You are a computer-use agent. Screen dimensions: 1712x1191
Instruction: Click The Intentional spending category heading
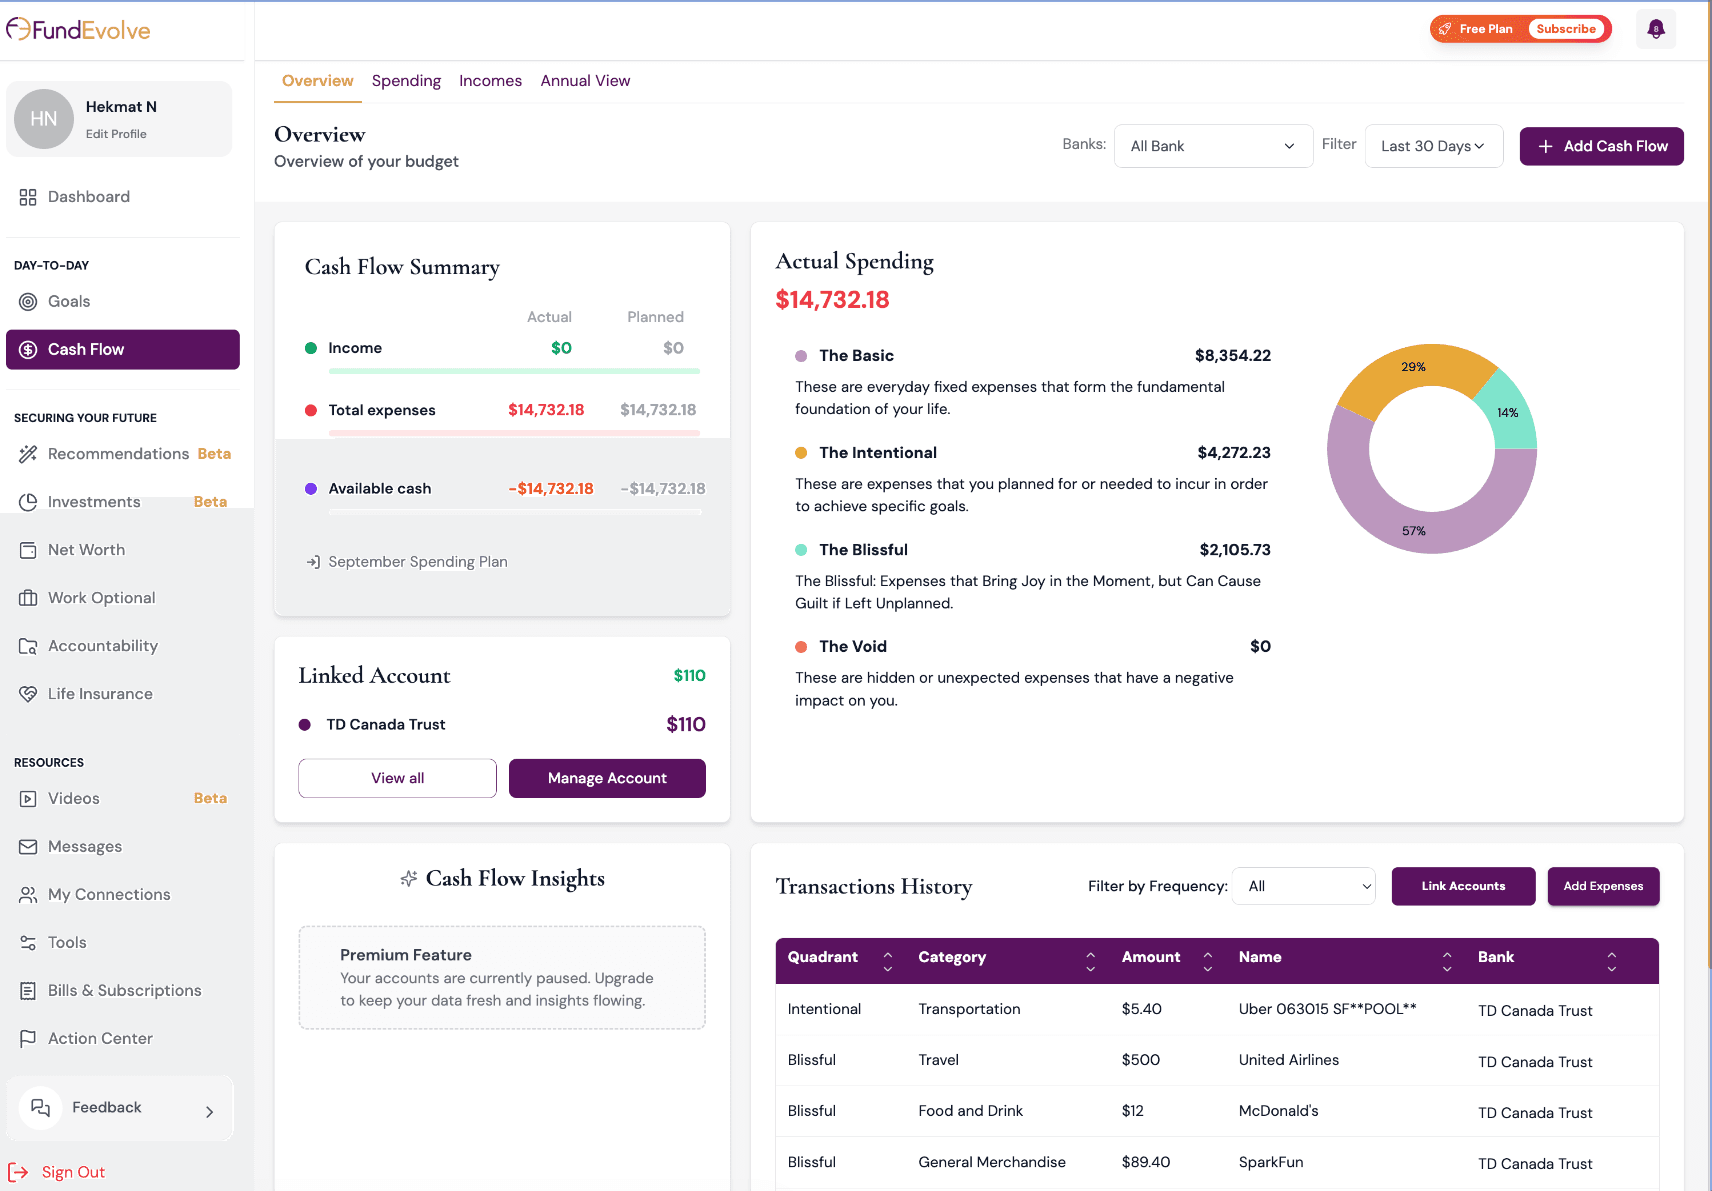[x=878, y=453]
